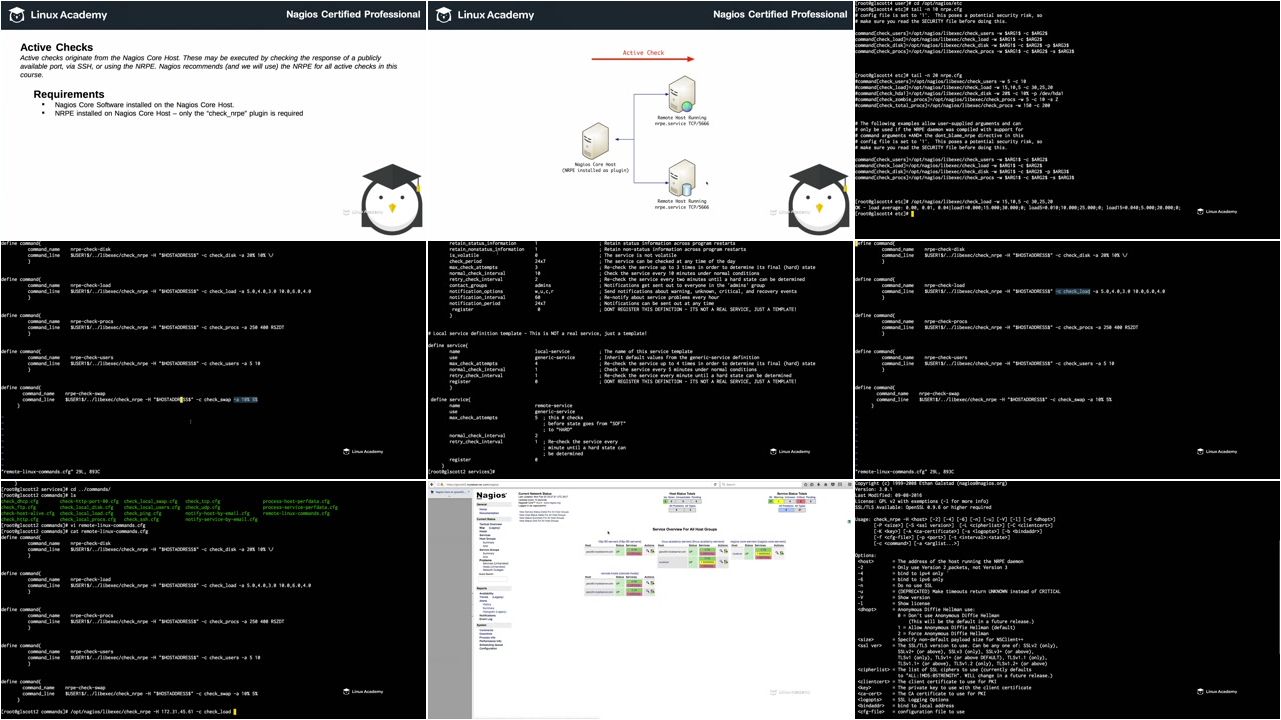The height and width of the screenshot is (720, 1281).
Task: Click the check_nrpe -H 172.31.45.61 command prompt
Action: click(x=117, y=711)
